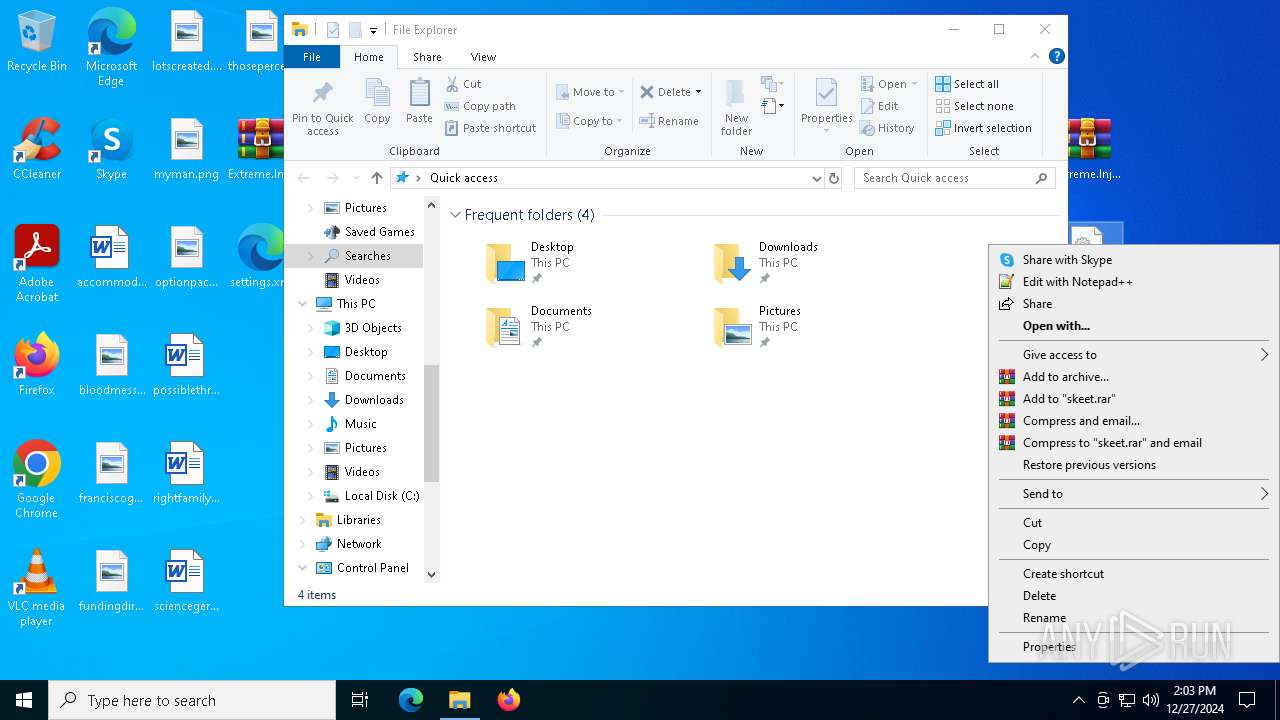Choose Open with... in context menu
This screenshot has height=720, width=1280.
click(x=1133, y=326)
